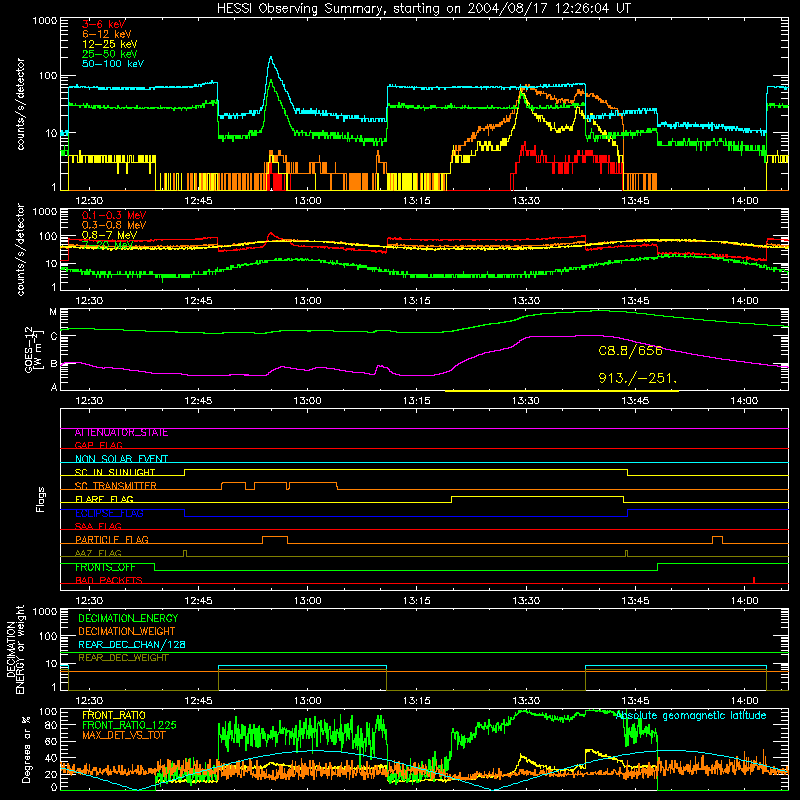Select the AAZ_FLAG label
The image size is (800, 800).
pyautogui.click(x=98, y=553)
